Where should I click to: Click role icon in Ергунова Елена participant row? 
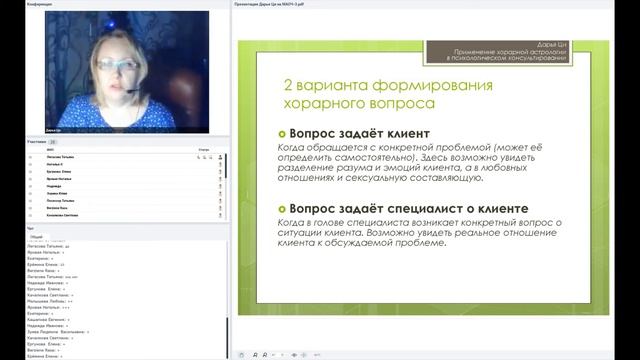click(220, 172)
